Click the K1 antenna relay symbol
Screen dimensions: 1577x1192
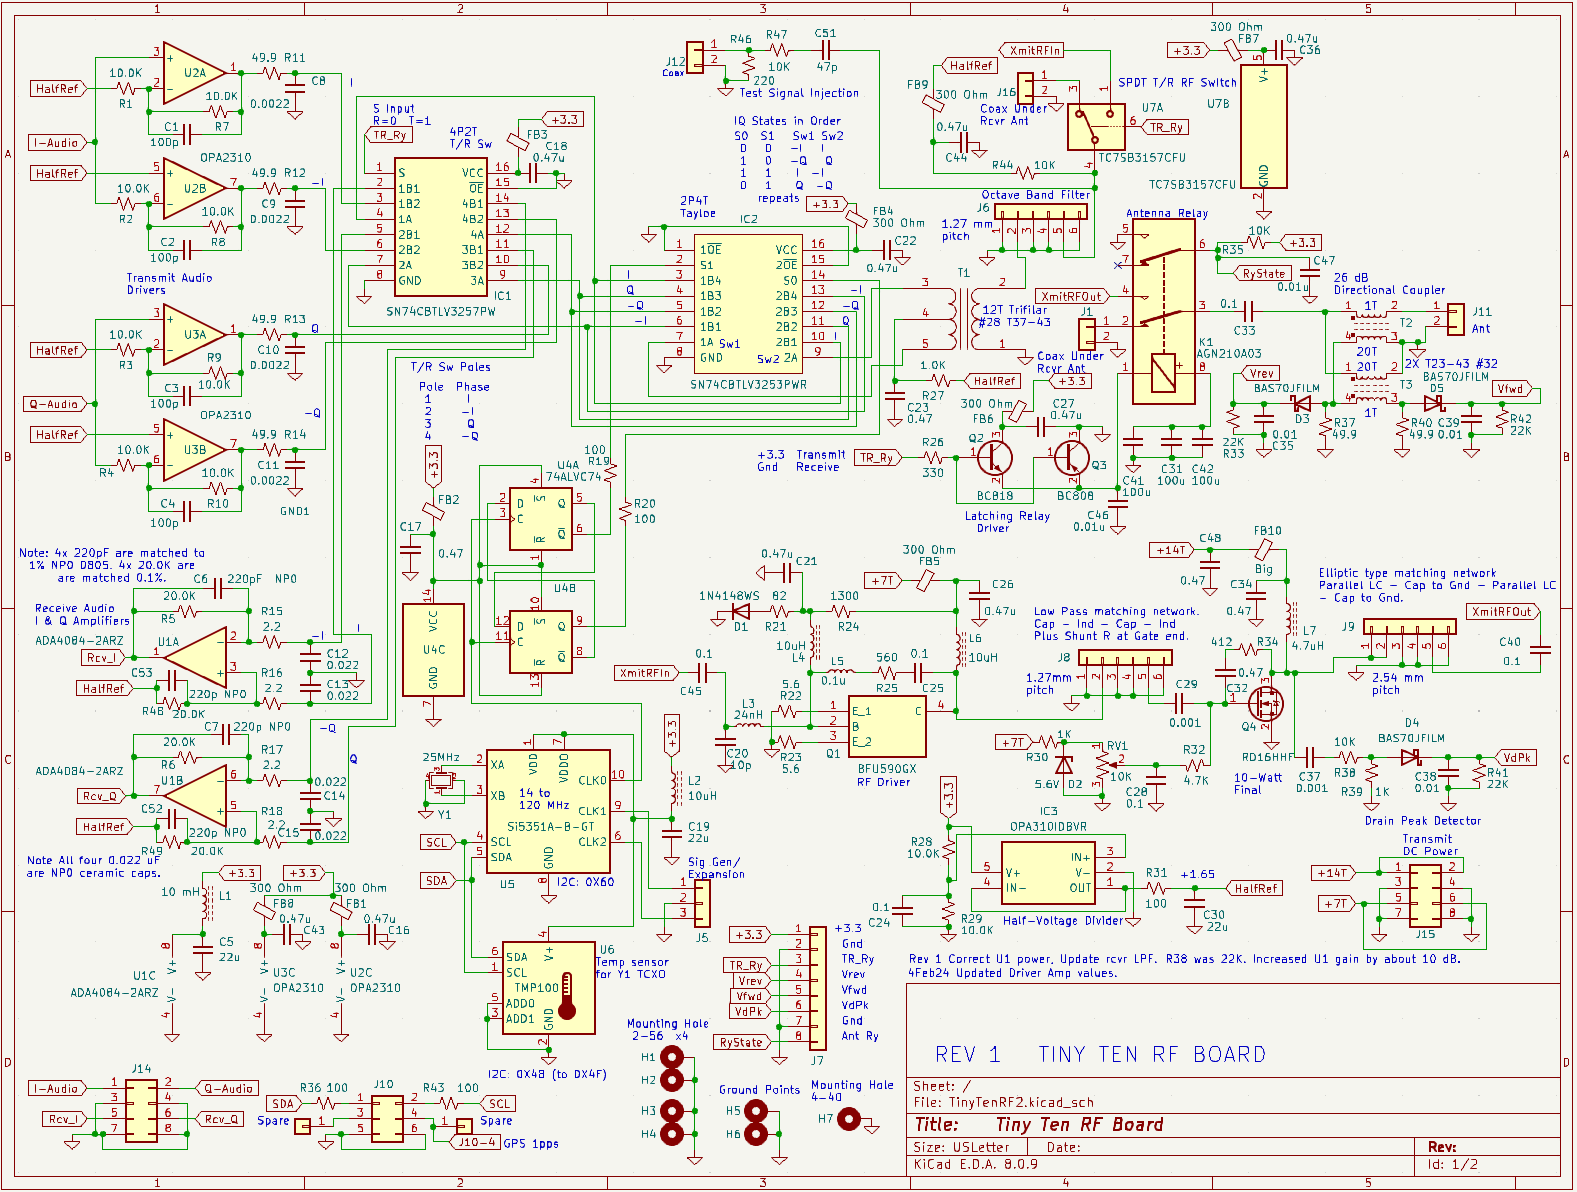(x=1163, y=312)
